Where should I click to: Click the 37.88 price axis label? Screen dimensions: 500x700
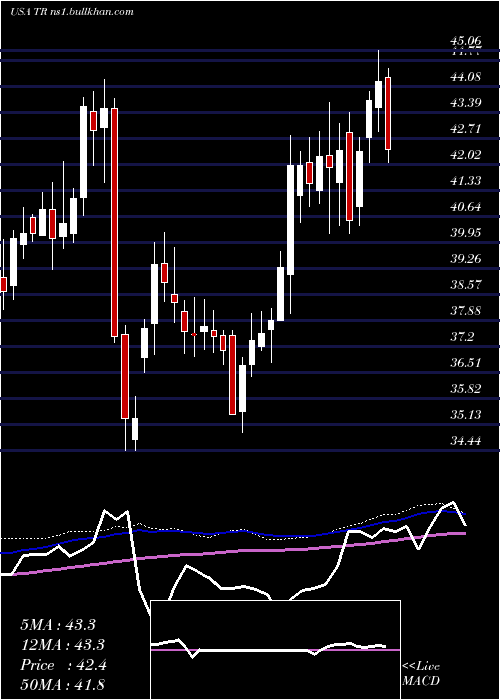point(465,310)
